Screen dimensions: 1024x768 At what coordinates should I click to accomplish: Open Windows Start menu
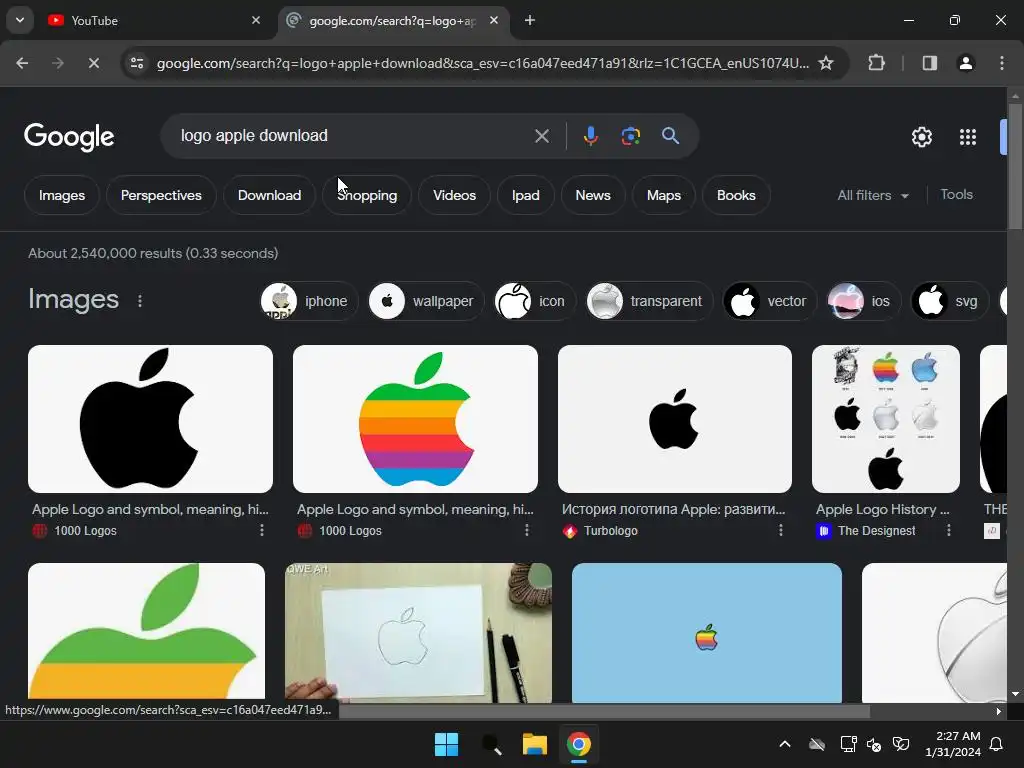[x=447, y=744]
